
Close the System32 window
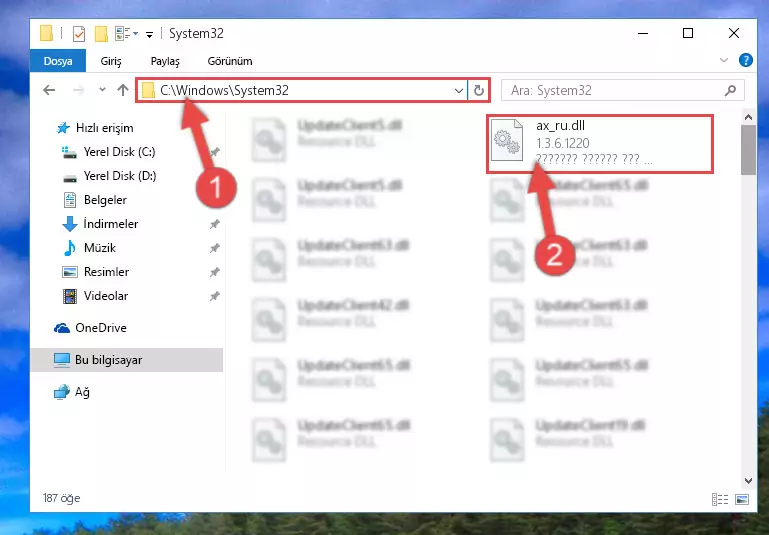(734, 33)
